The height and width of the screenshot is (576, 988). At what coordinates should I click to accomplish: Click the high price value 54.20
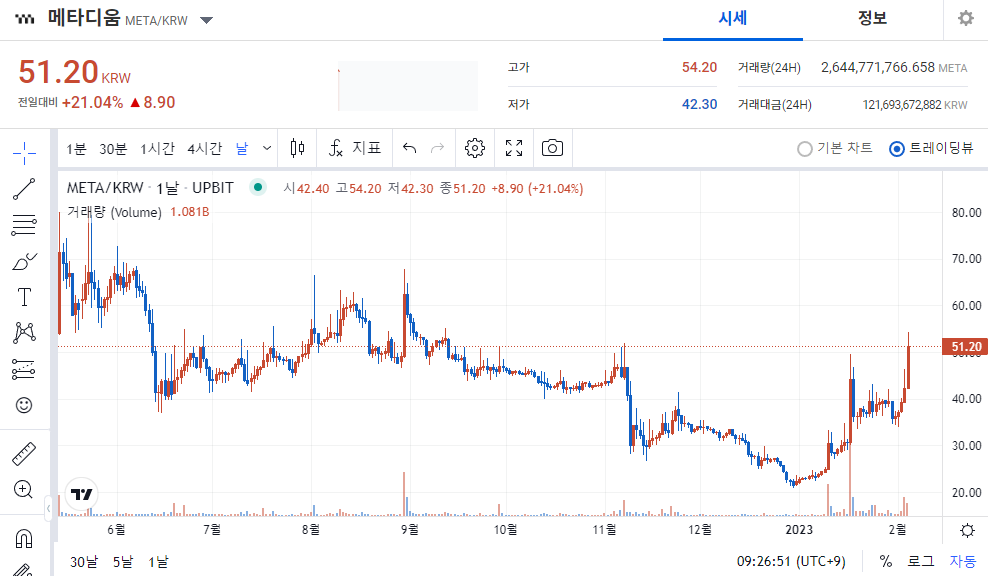(x=699, y=67)
